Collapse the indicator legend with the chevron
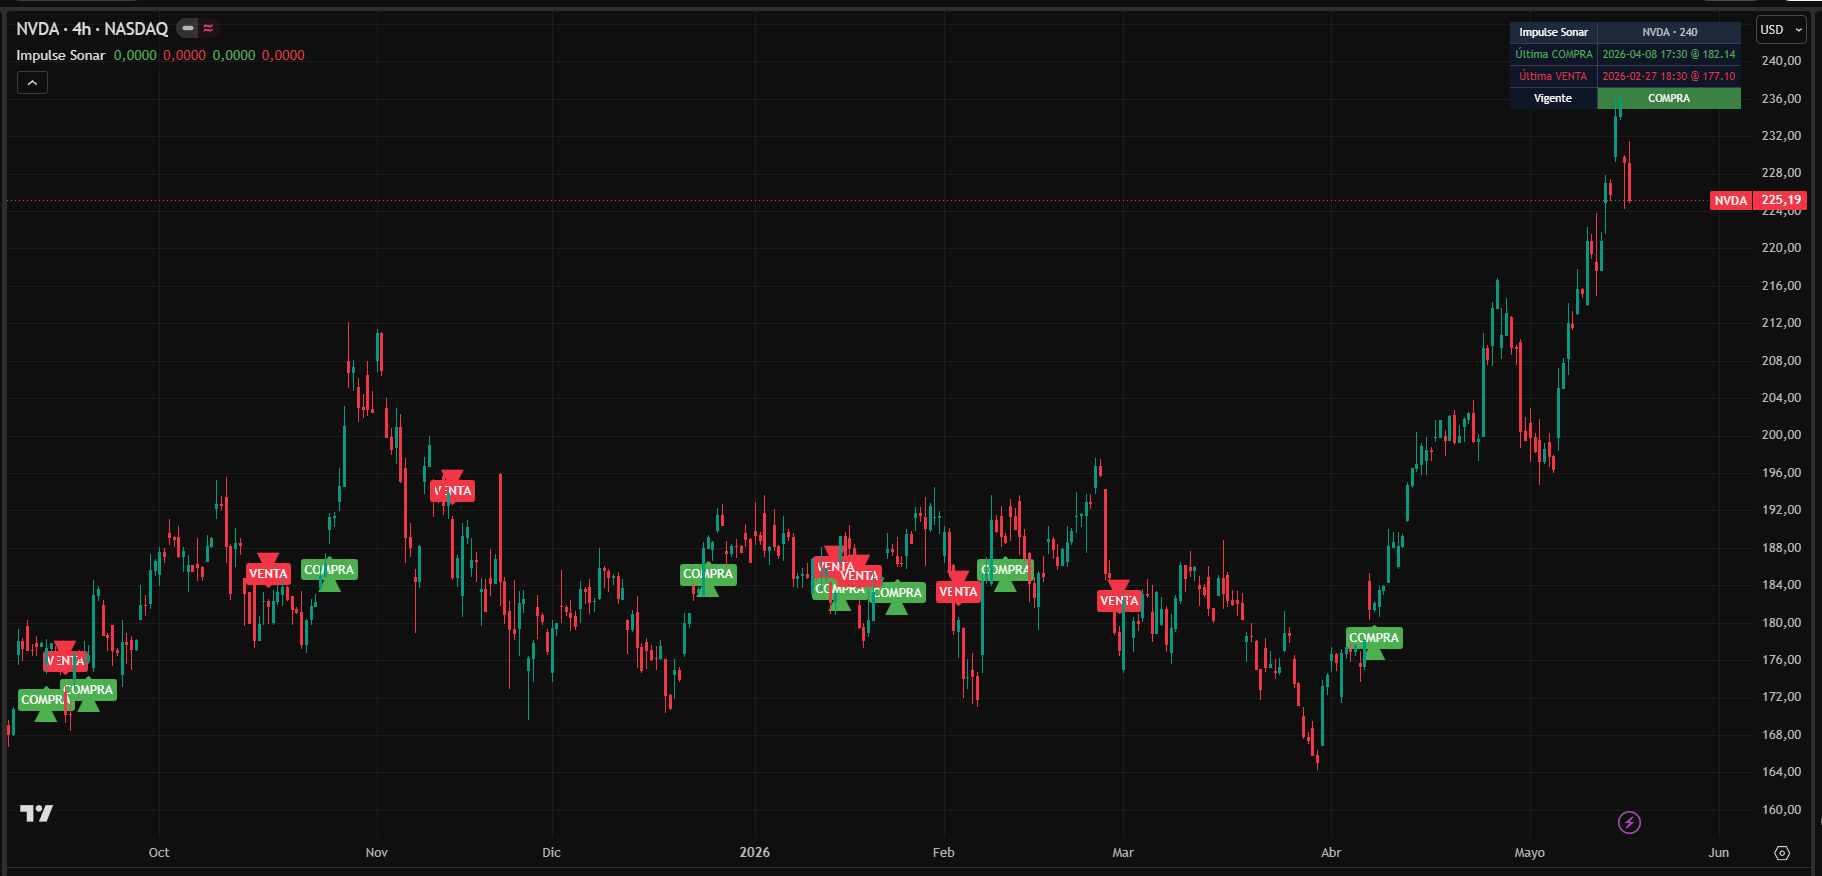1822x876 pixels. (32, 83)
